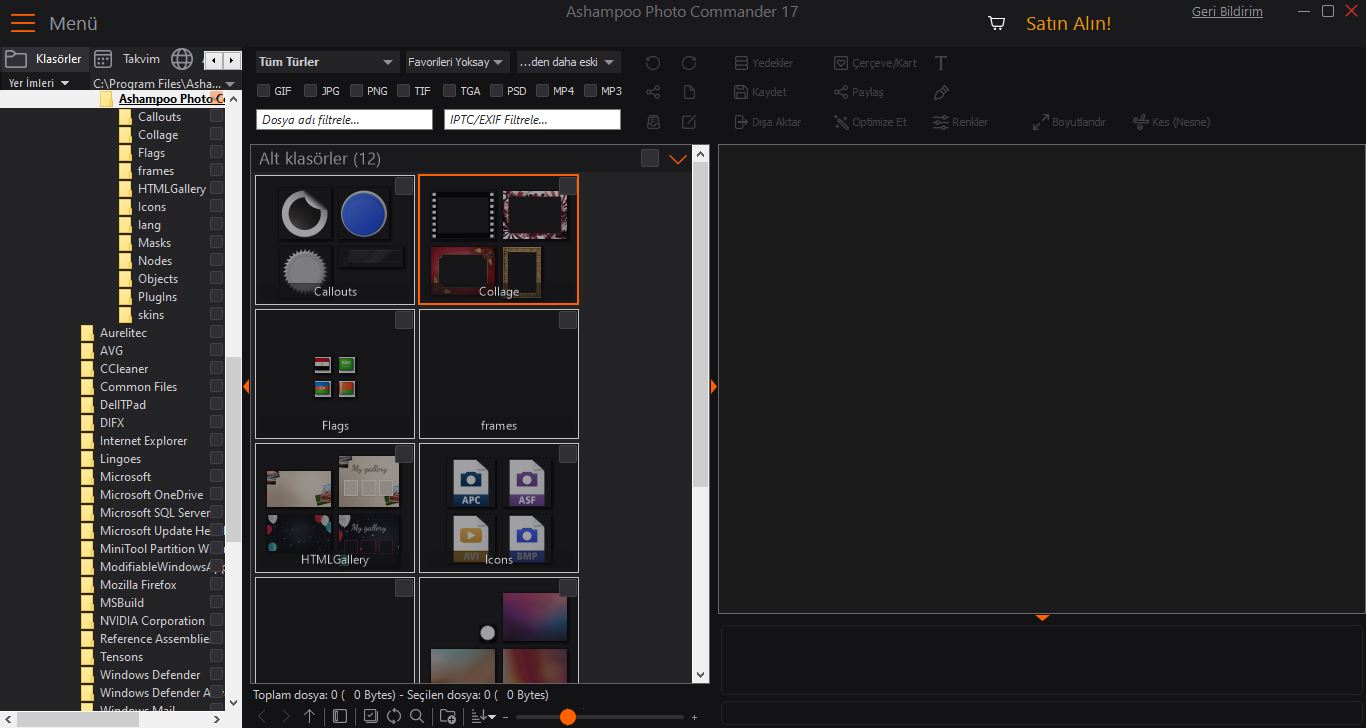1366x728 pixels.
Task: Open the ...den daha eski date dropdown
Action: pyautogui.click(x=568, y=62)
